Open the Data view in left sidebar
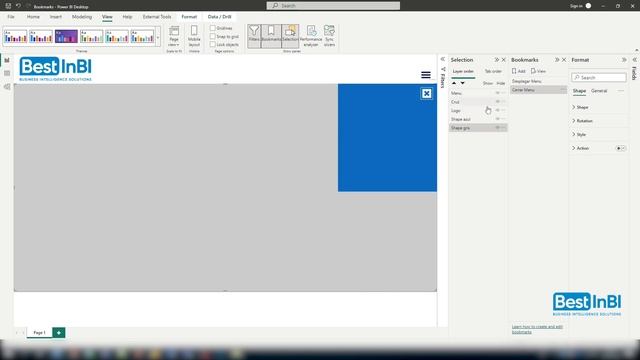 click(x=7, y=73)
